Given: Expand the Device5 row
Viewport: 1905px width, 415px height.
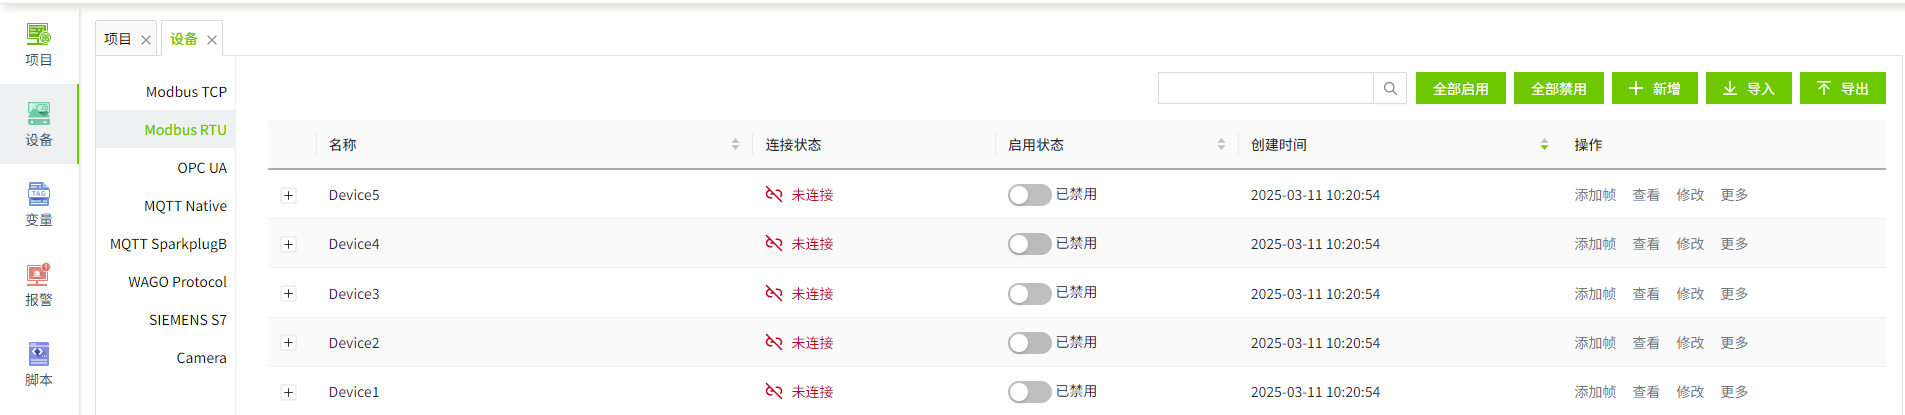Looking at the screenshot, I should [x=289, y=195].
